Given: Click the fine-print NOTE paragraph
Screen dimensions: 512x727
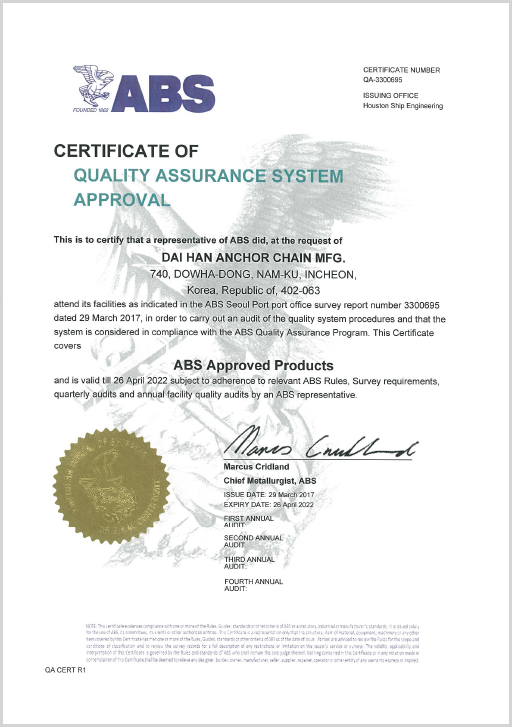Looking at the screenshot, I should click(x=253, y=644).
